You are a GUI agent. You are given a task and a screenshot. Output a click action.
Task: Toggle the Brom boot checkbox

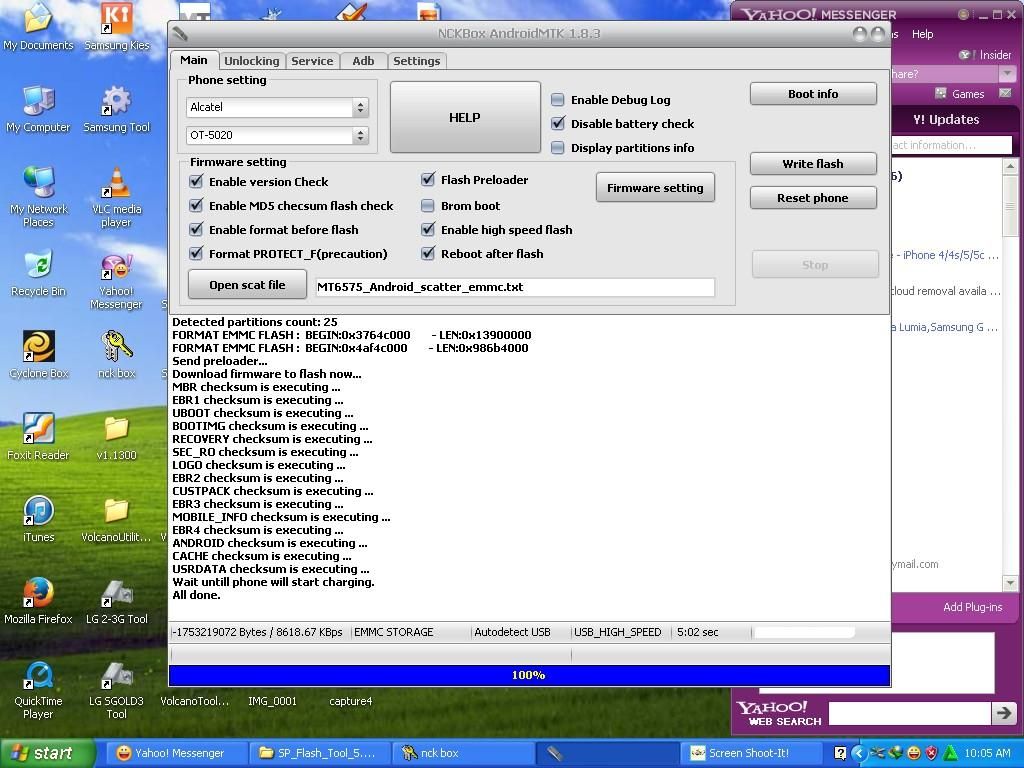[428, 206]
